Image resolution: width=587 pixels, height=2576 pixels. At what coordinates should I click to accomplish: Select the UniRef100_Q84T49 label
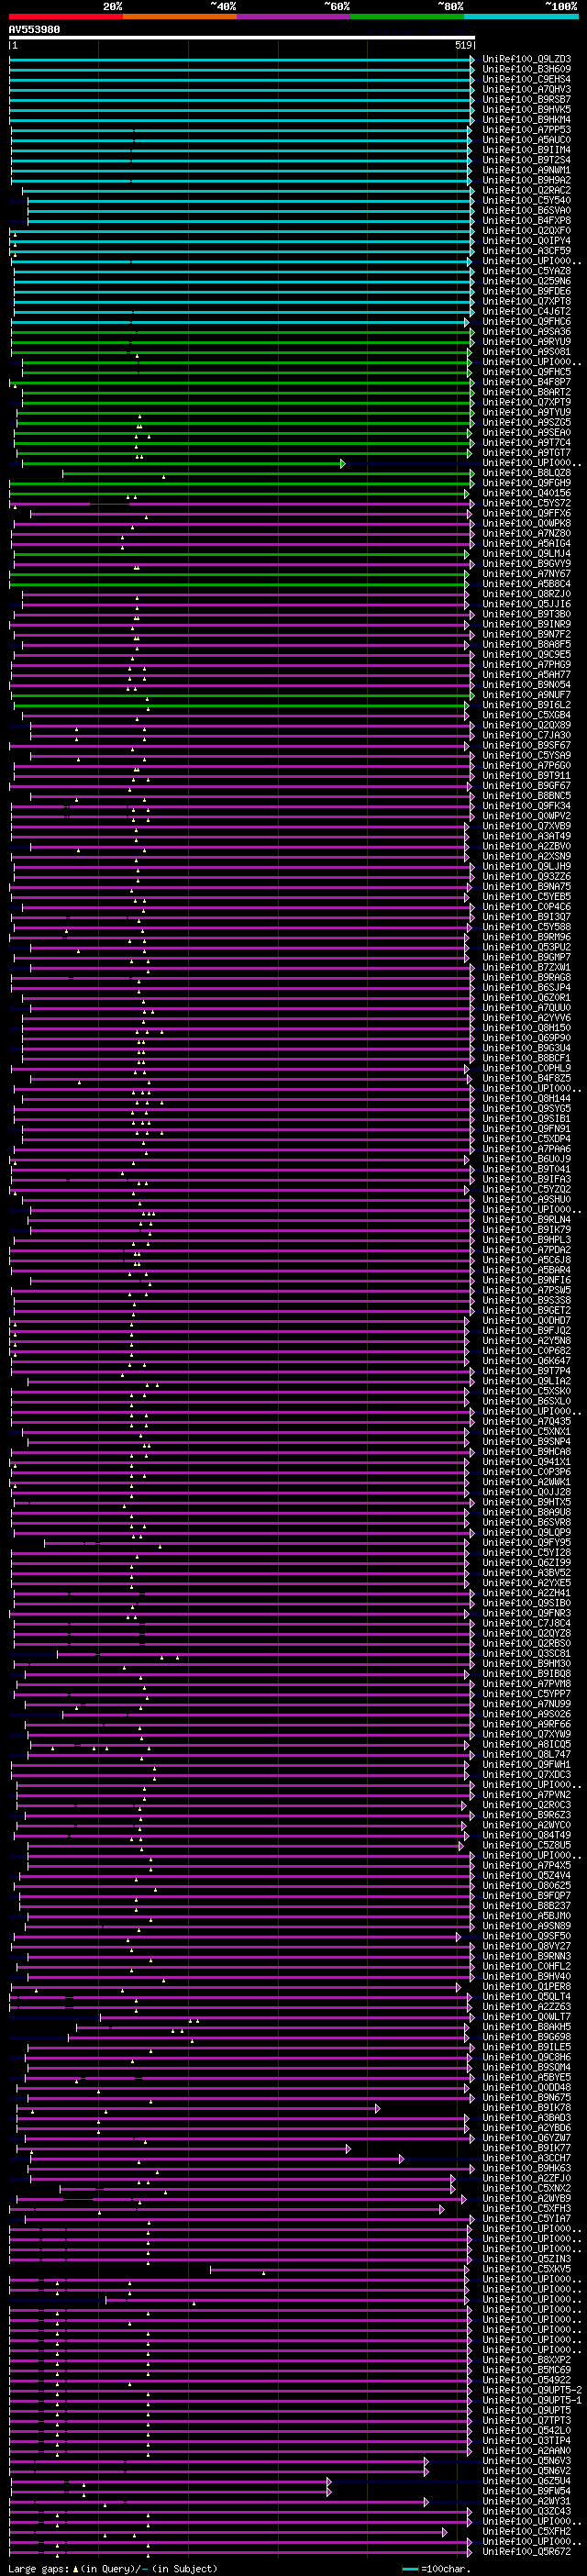pyautogui.click(x=527, y=1835)
